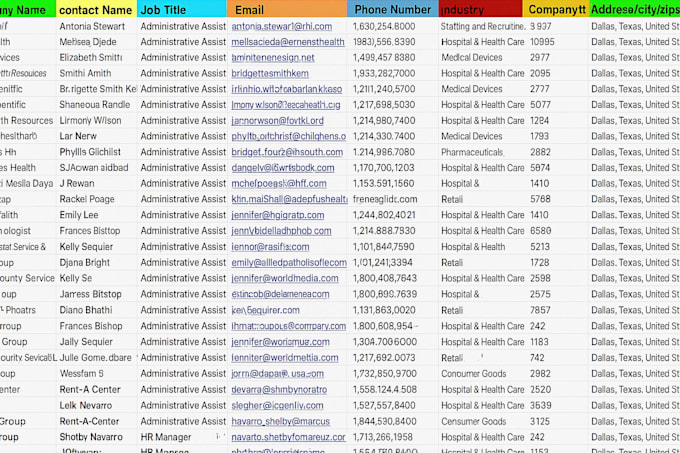The width and height of the screenshot is (680, 453).
Task: Click phone cell 1,732,850,9700
Action: (384, 374)
